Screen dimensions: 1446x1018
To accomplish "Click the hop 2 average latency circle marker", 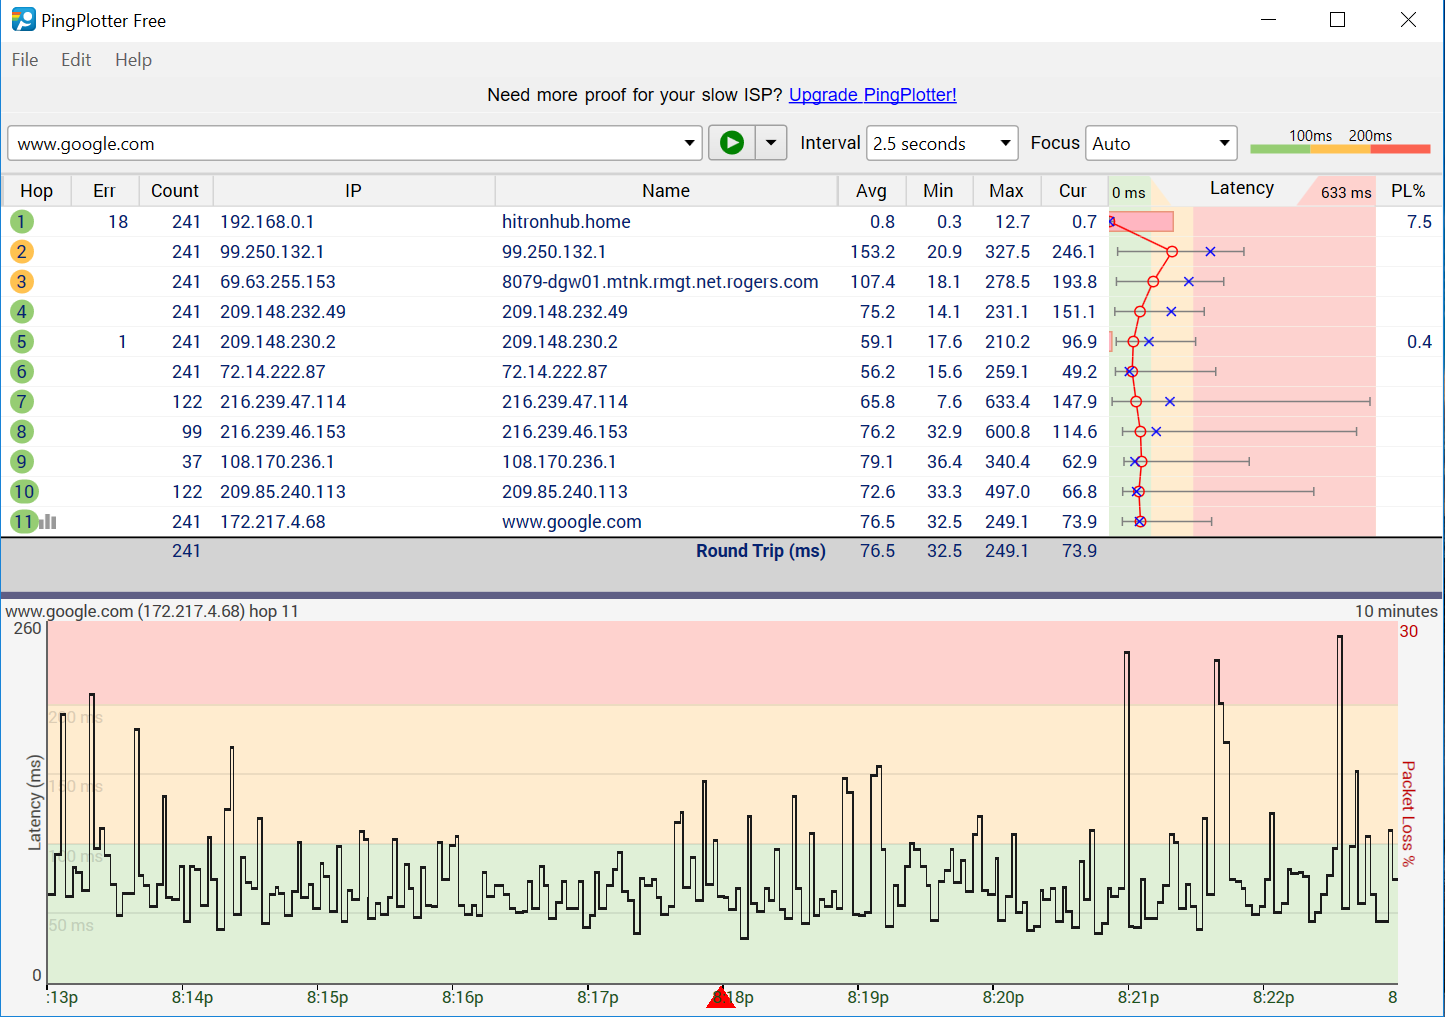I will (1172, 252).
